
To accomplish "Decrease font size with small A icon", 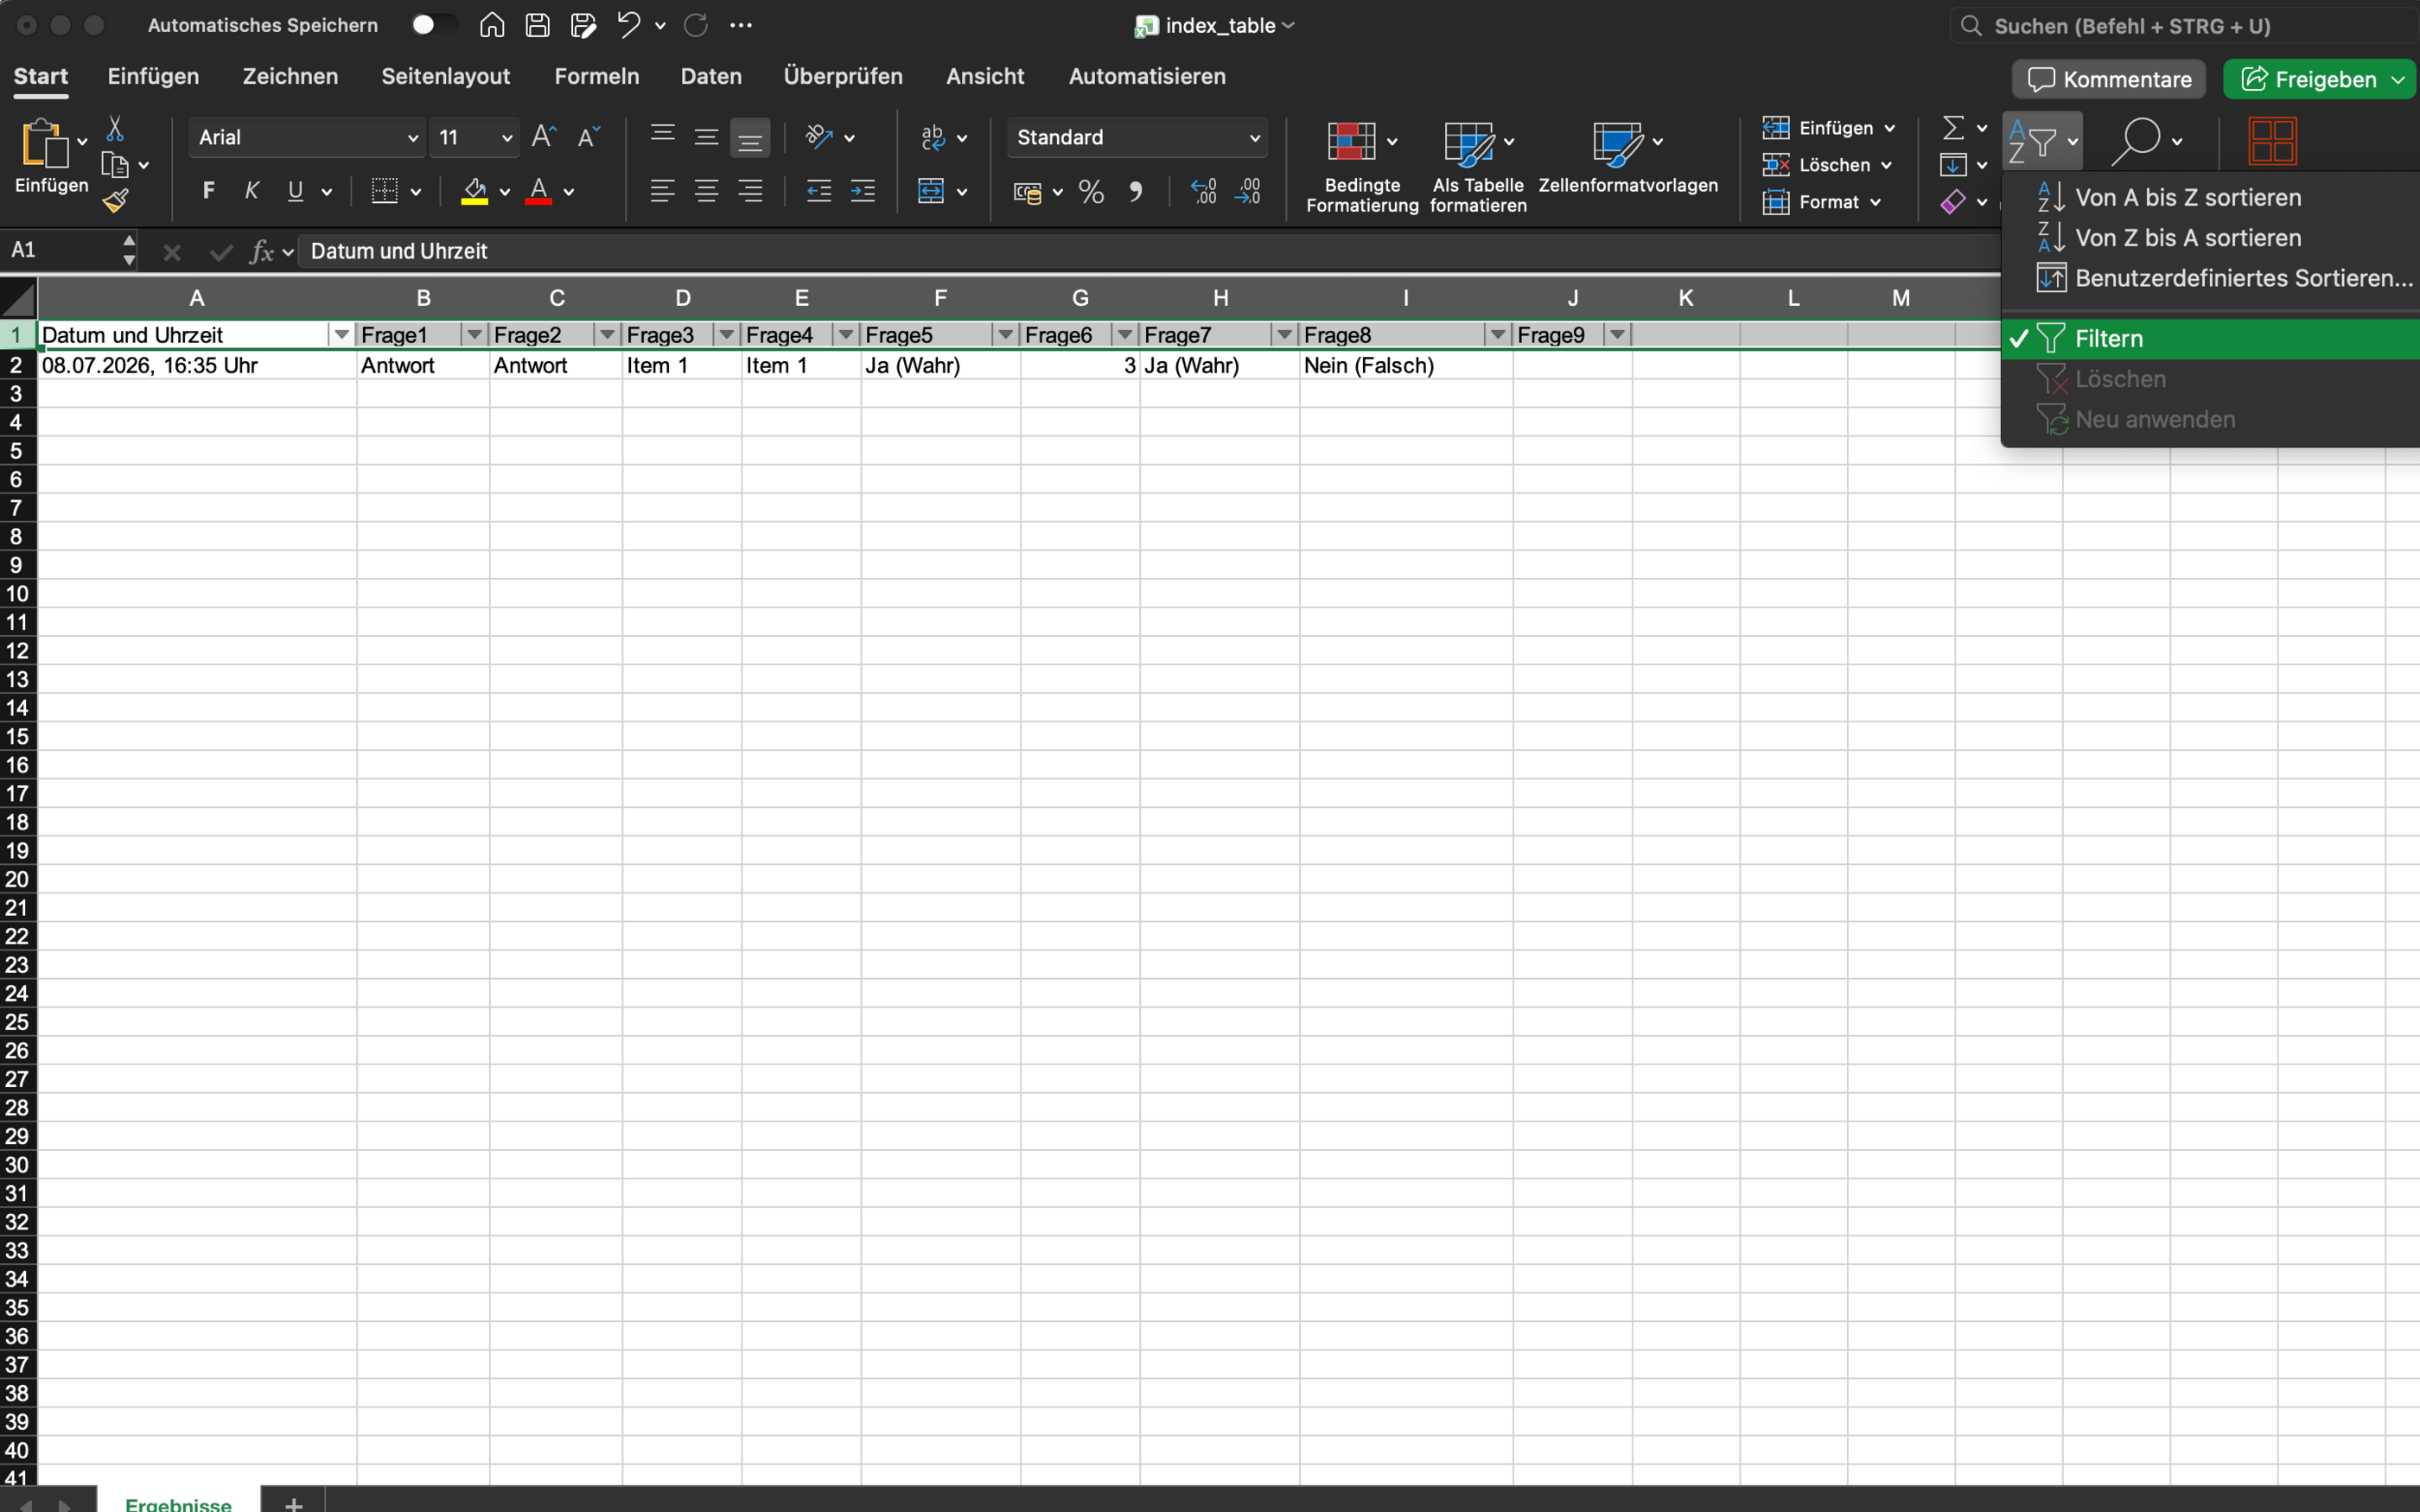I will [588, 137].
